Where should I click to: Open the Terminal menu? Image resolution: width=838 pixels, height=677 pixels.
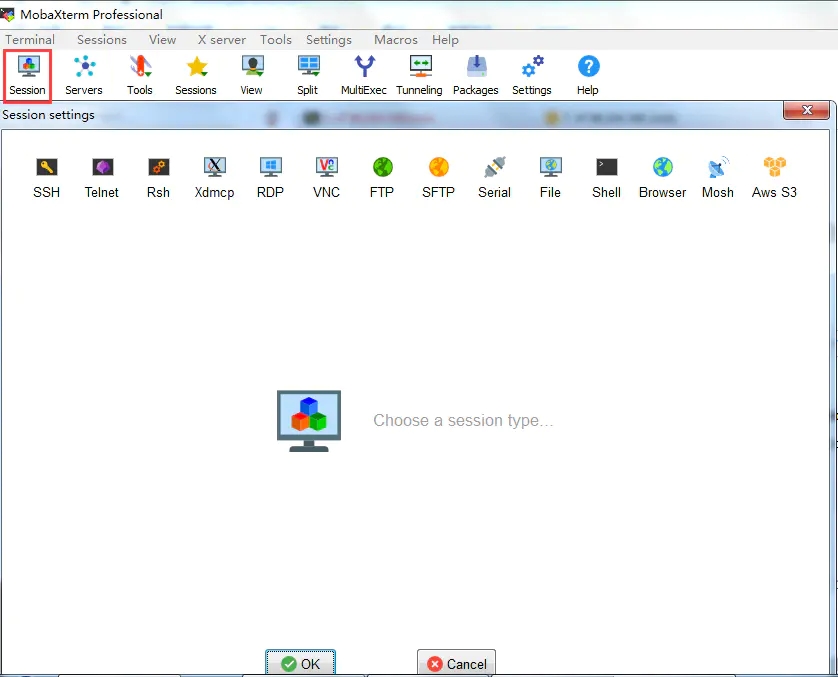pyautogui.click(x=30, y=40)
